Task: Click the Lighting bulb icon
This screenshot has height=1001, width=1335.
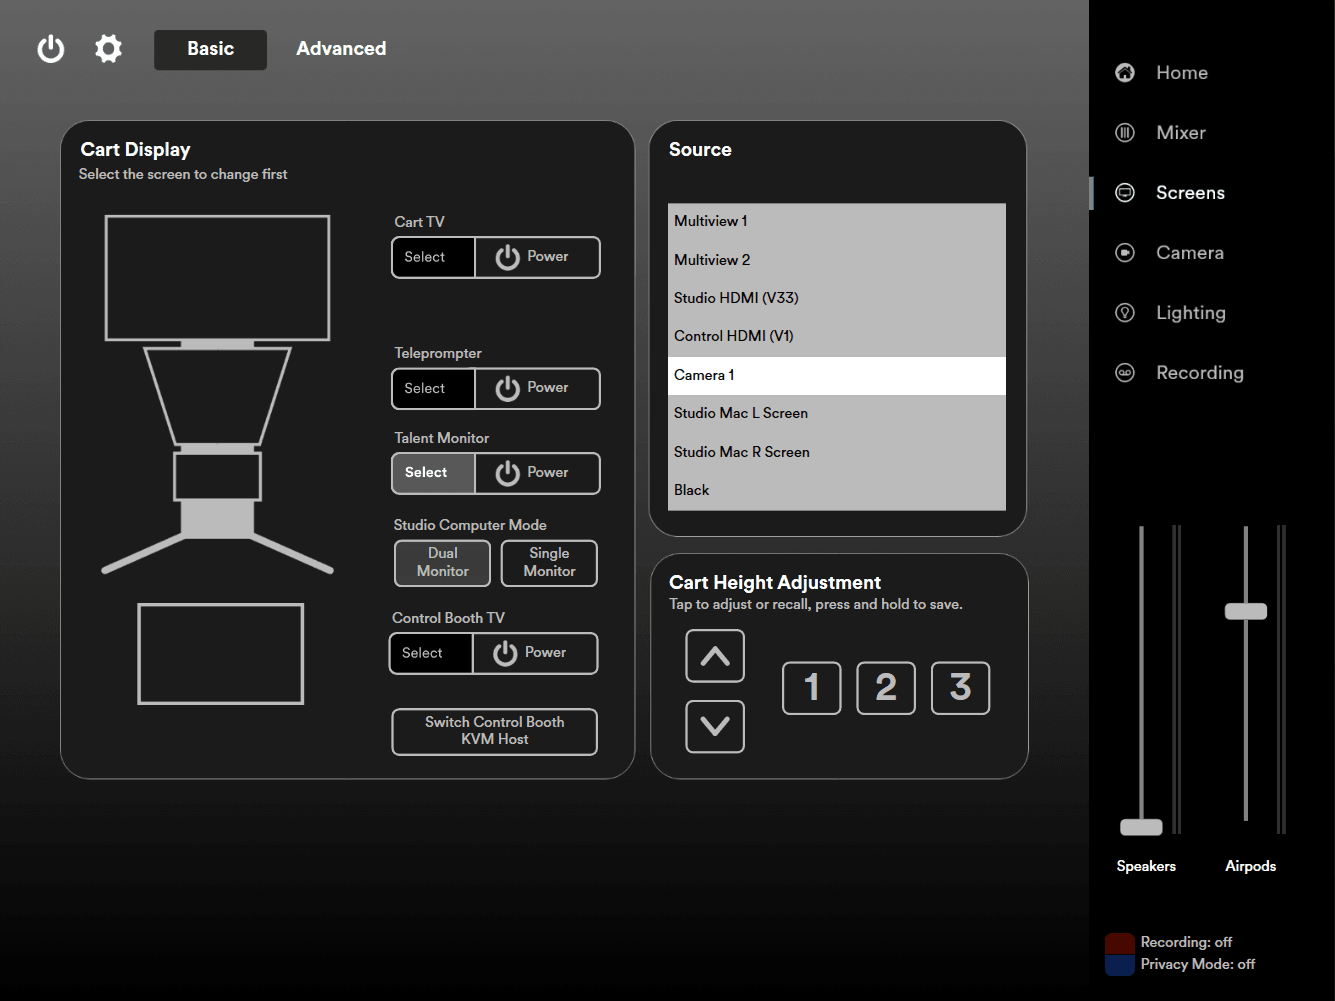Action: tap(1125, 313)
